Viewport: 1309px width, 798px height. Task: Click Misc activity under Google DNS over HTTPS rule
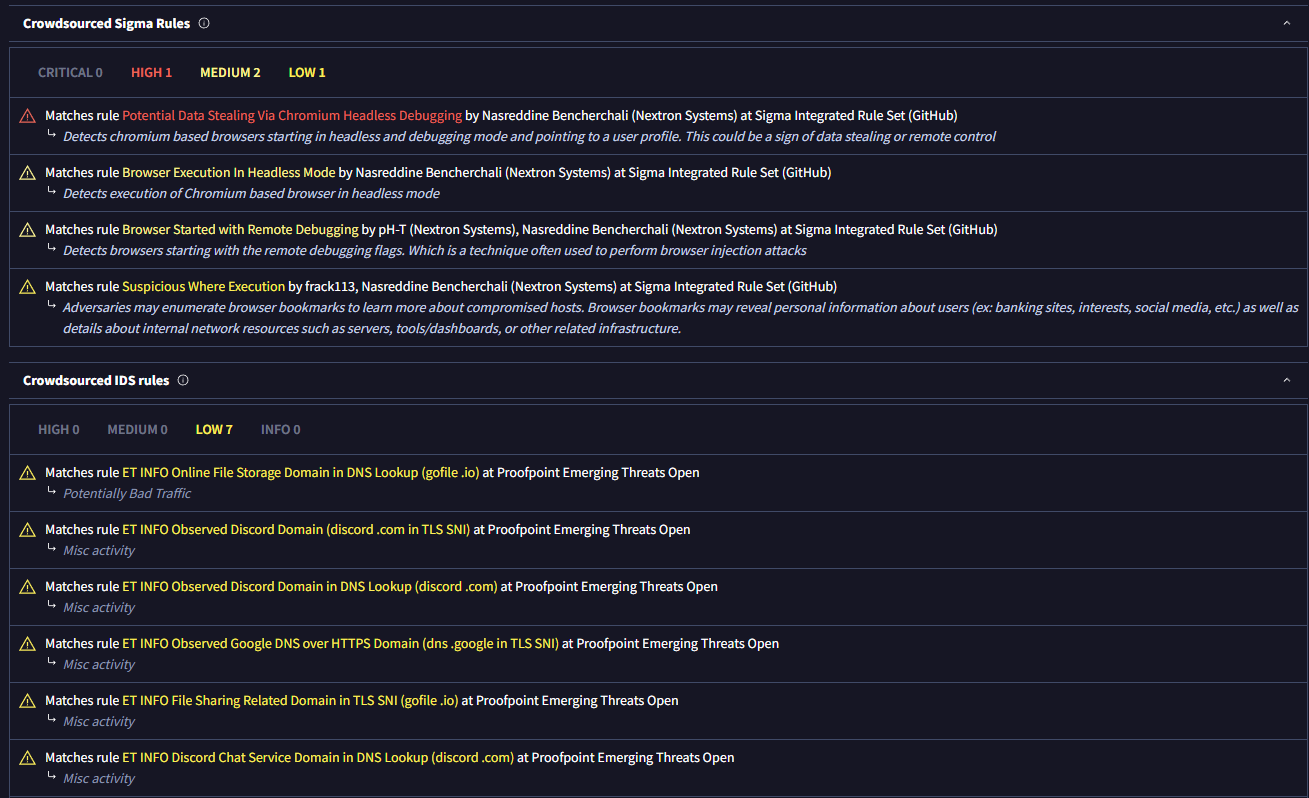click(x=99, y=665)
